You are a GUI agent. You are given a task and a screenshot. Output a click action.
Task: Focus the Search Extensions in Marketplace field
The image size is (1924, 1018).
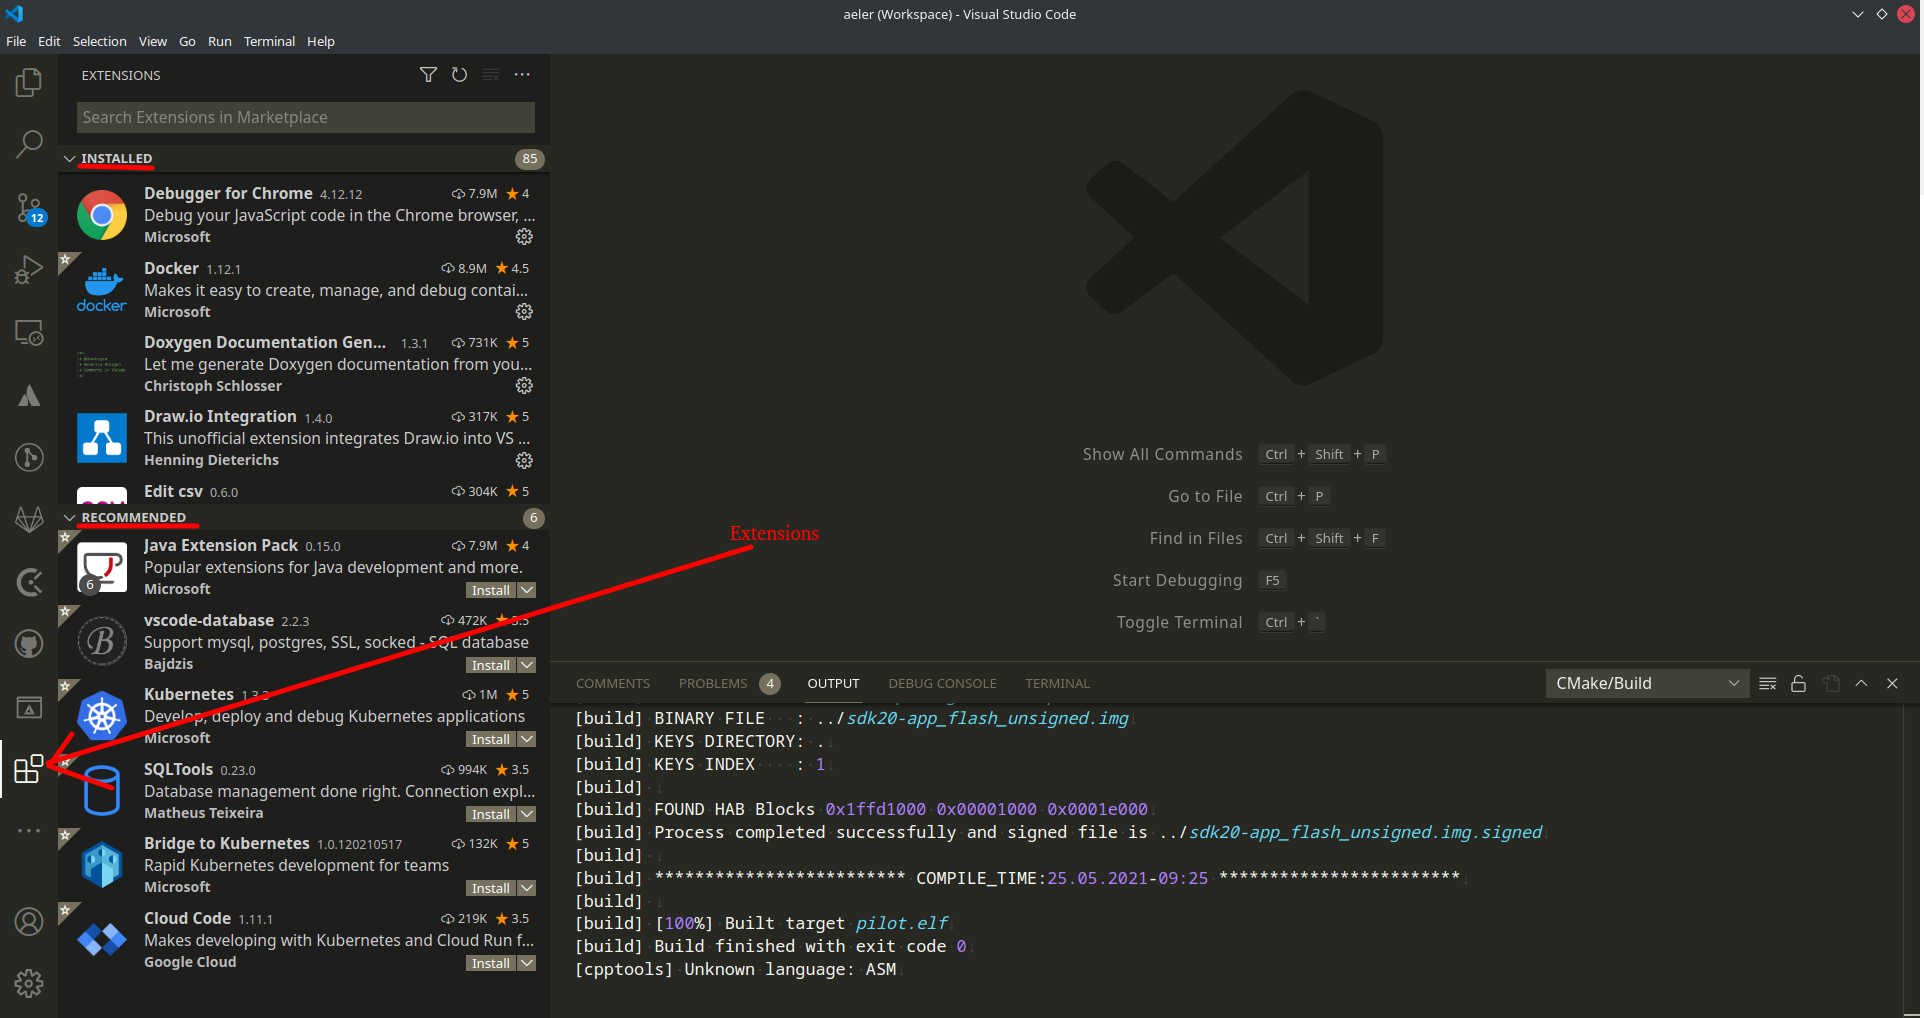305,117
